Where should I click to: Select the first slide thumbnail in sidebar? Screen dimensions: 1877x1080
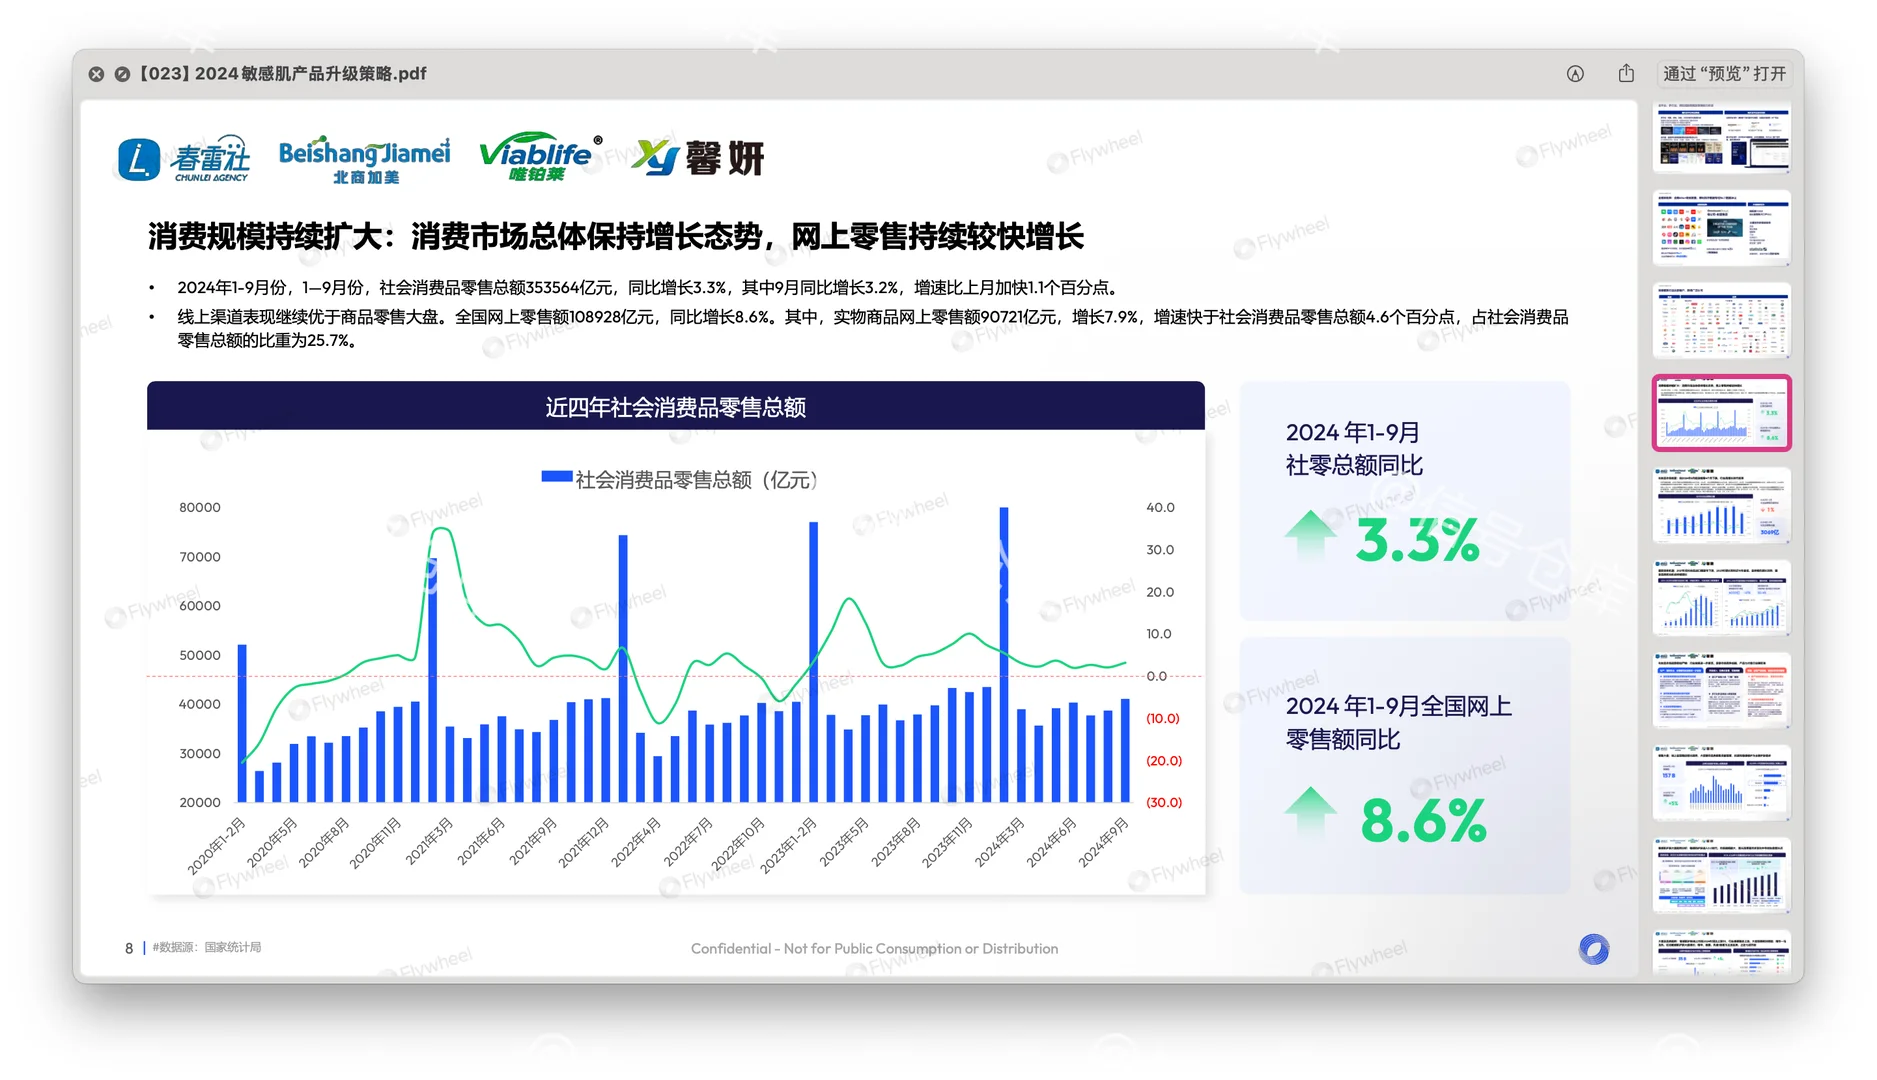(x=1721, y=138)
